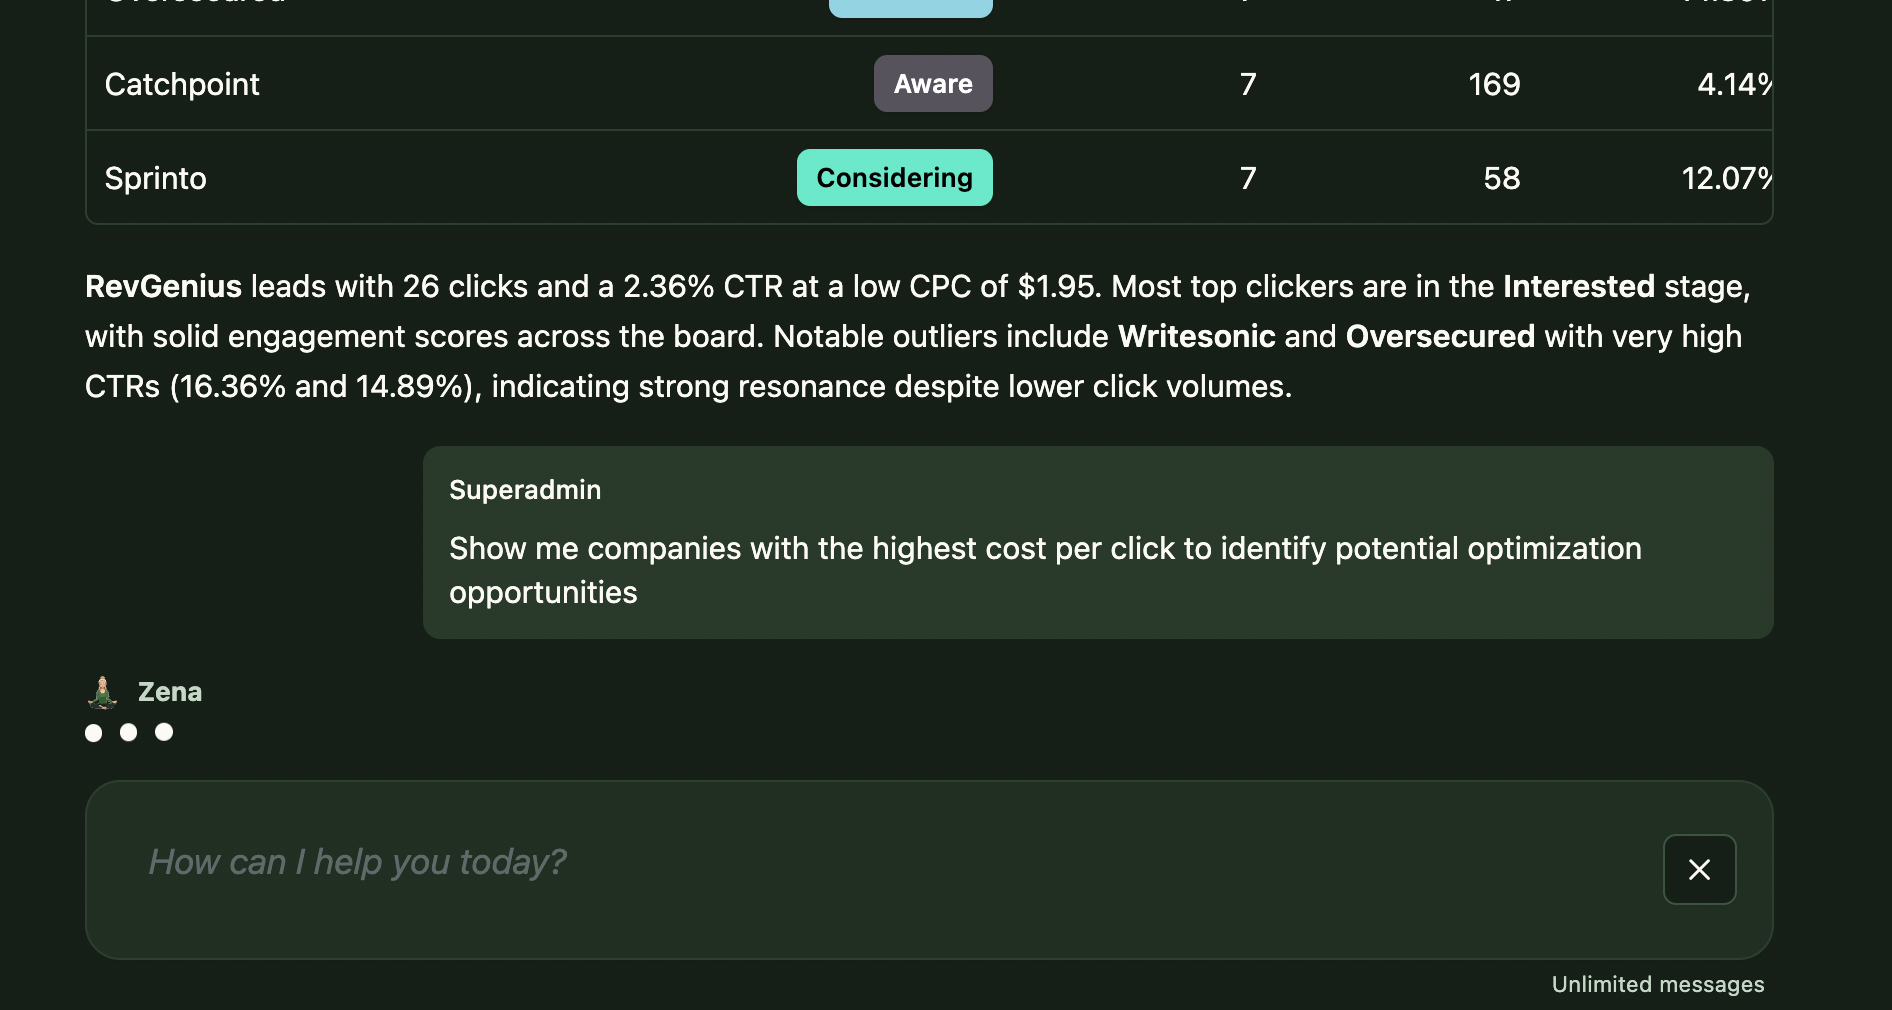
Task: Click the bold RevGenius text in the summary
Action: 163,287
